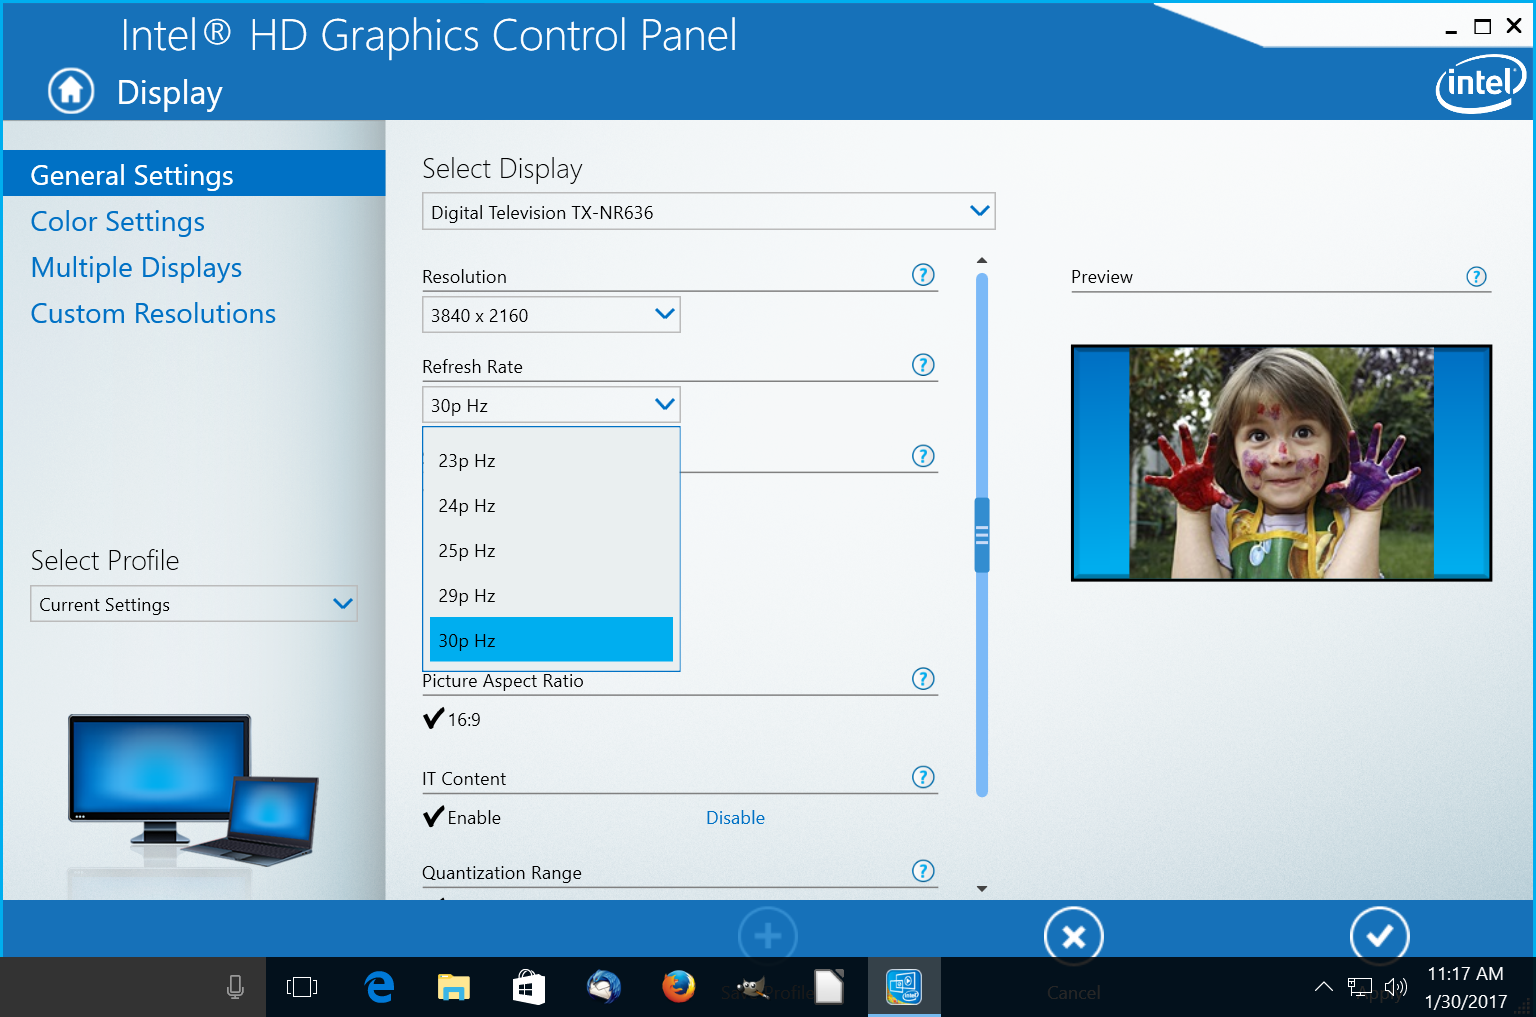
Task: Click the taskbar clock and date
Action: (x=1465, y=987)
